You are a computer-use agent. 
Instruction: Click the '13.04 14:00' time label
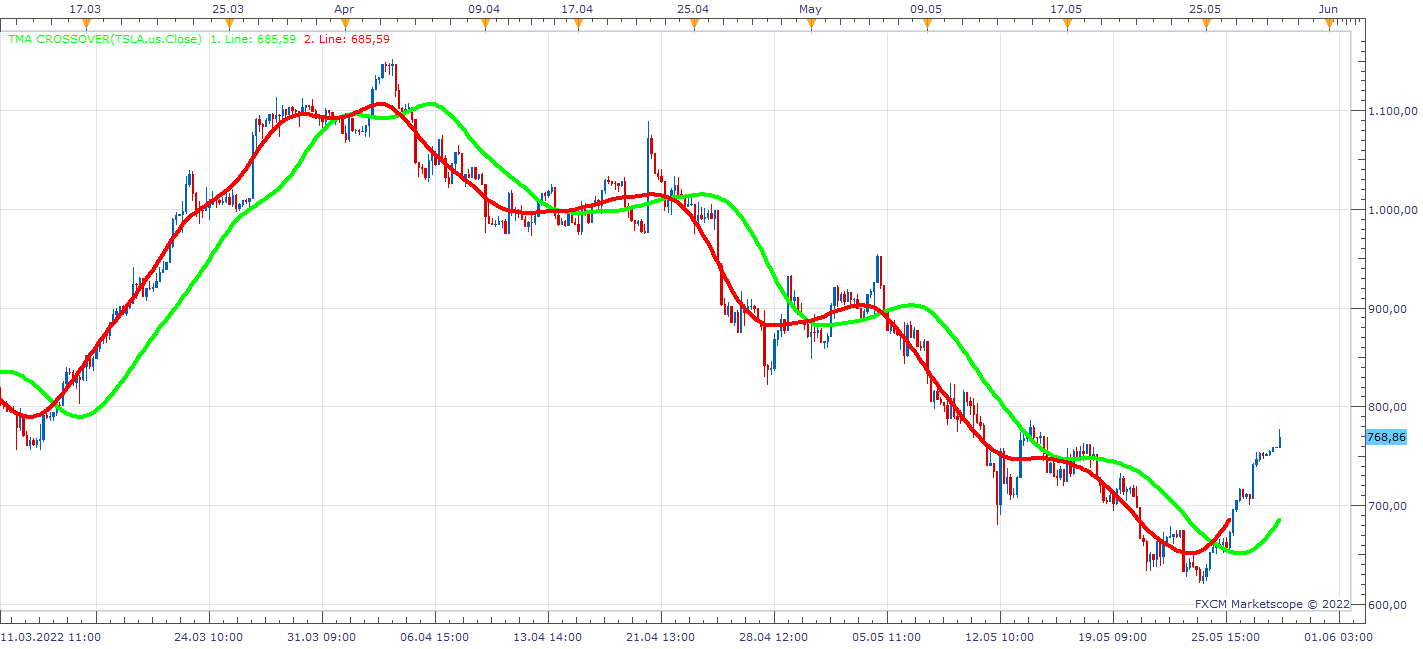548,637
